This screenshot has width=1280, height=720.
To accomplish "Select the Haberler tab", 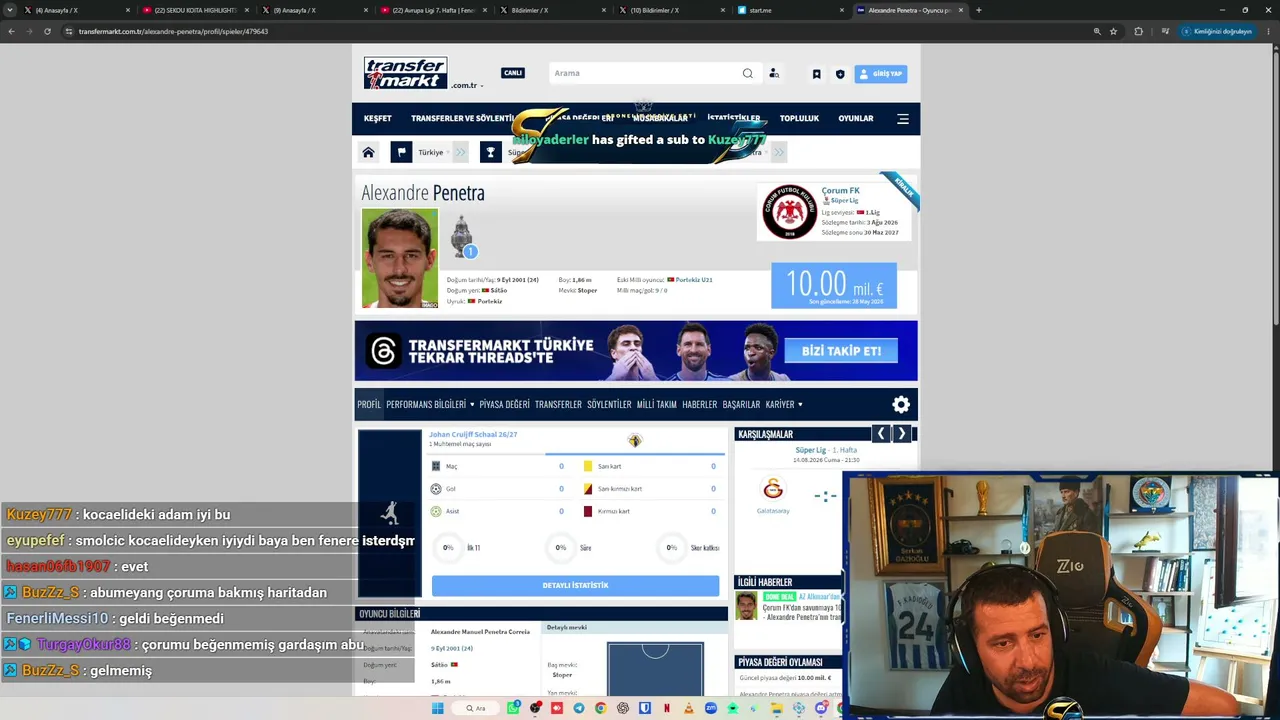I will (x=700, y=404).
